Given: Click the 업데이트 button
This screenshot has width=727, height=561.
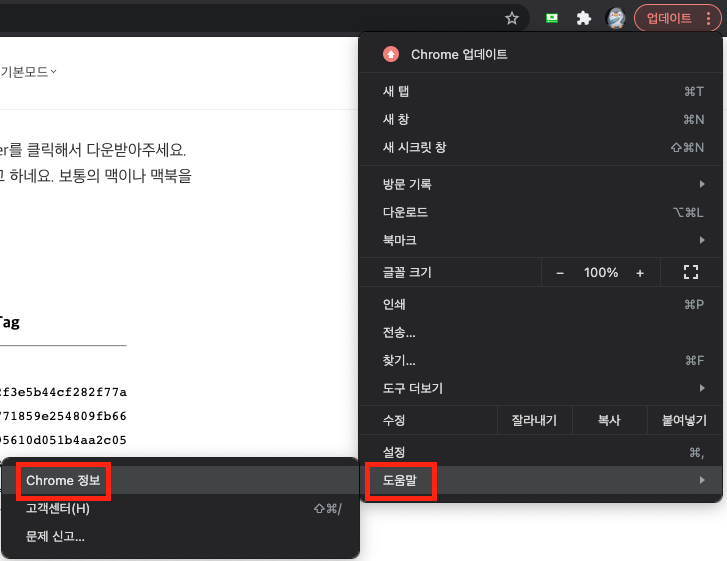Looking at the screenshot, I should (x=669, y=19).
